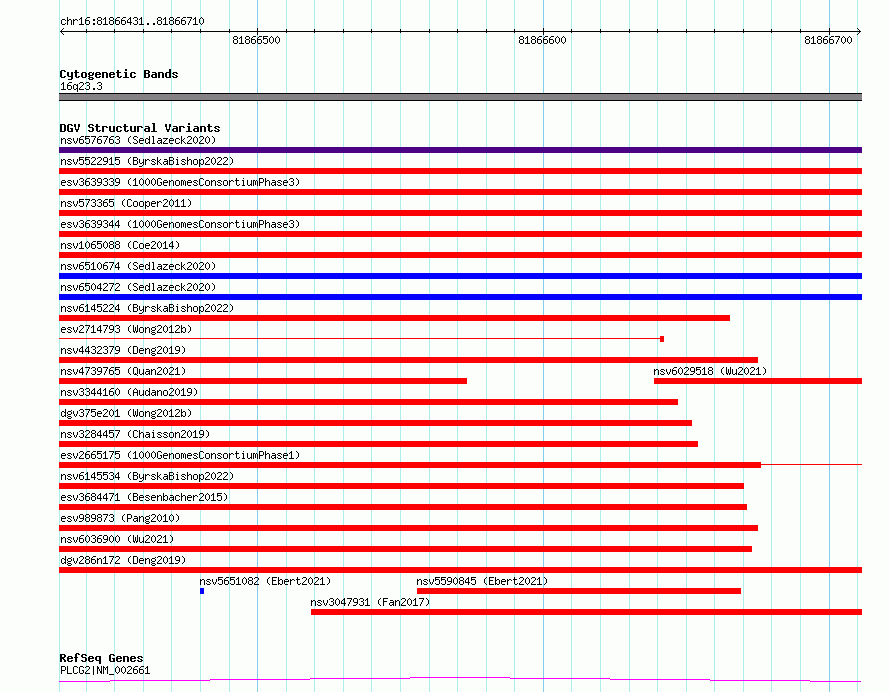Click the chr16:81866431..81866710 region label
890x692 pixels.
click(x=132, y=22)
